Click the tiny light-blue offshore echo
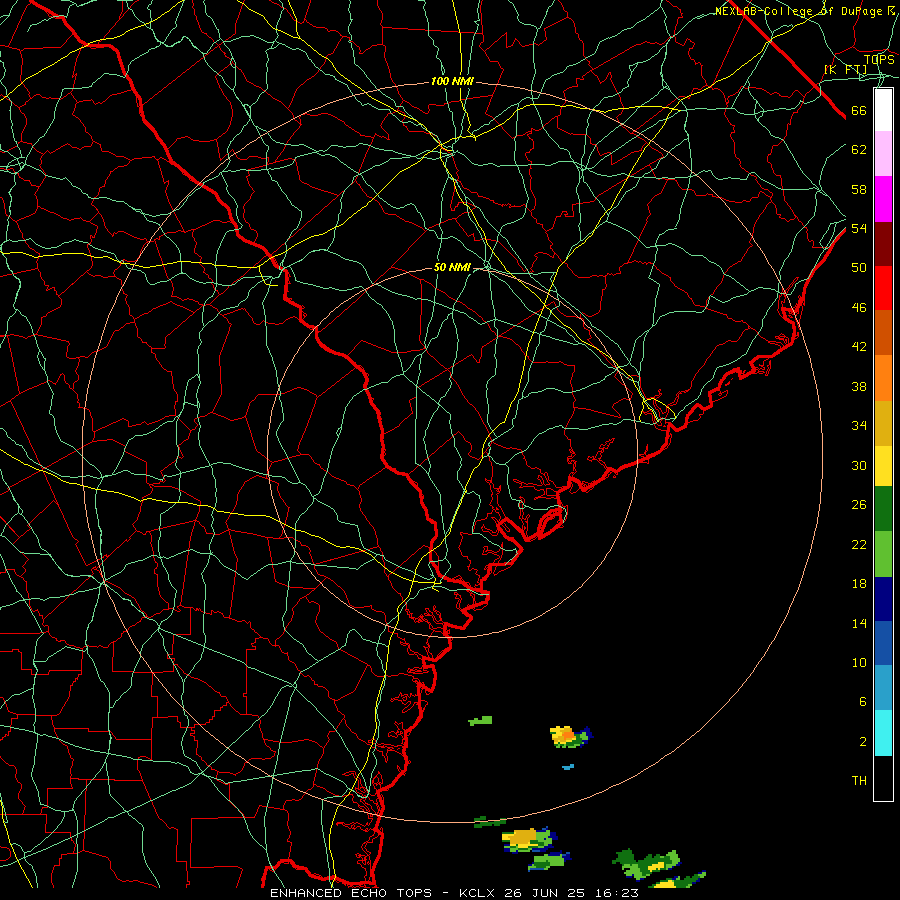 (568, 767)
